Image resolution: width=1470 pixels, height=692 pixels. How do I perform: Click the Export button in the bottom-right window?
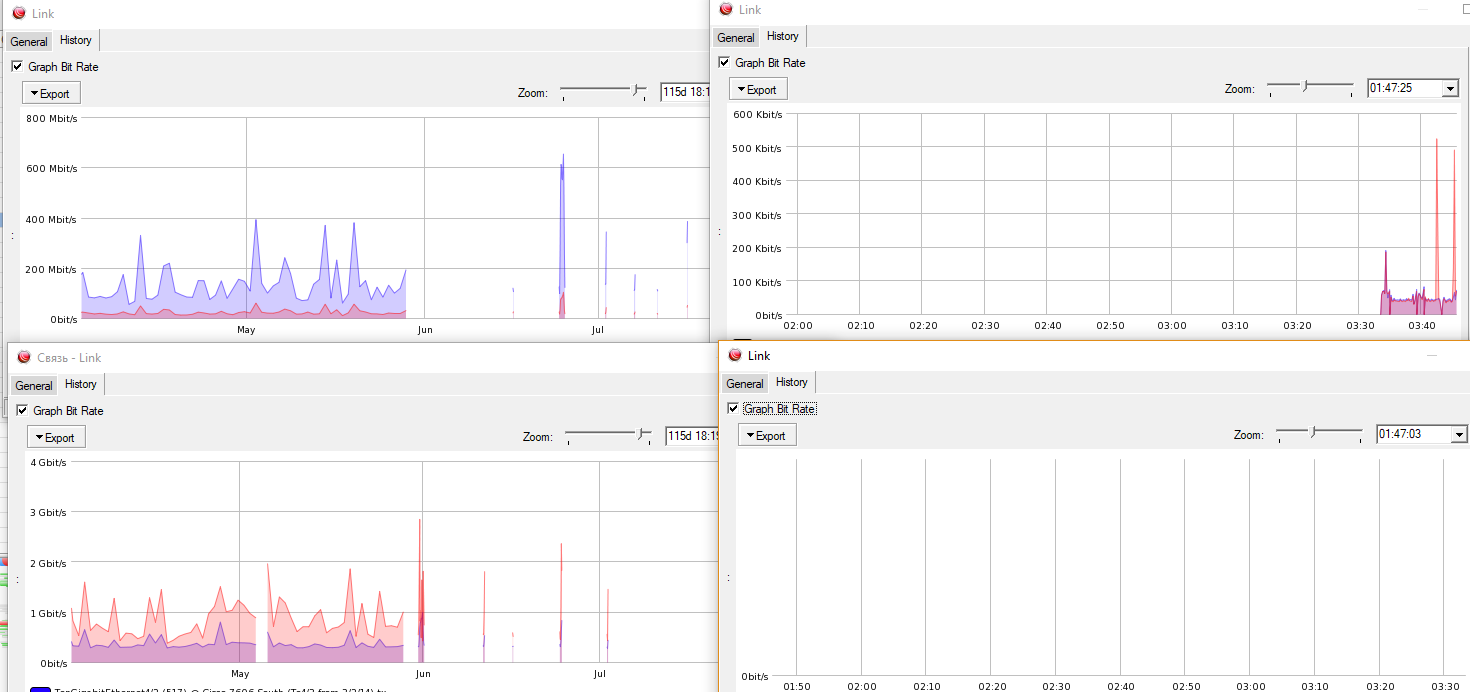(x=767, y=435)
